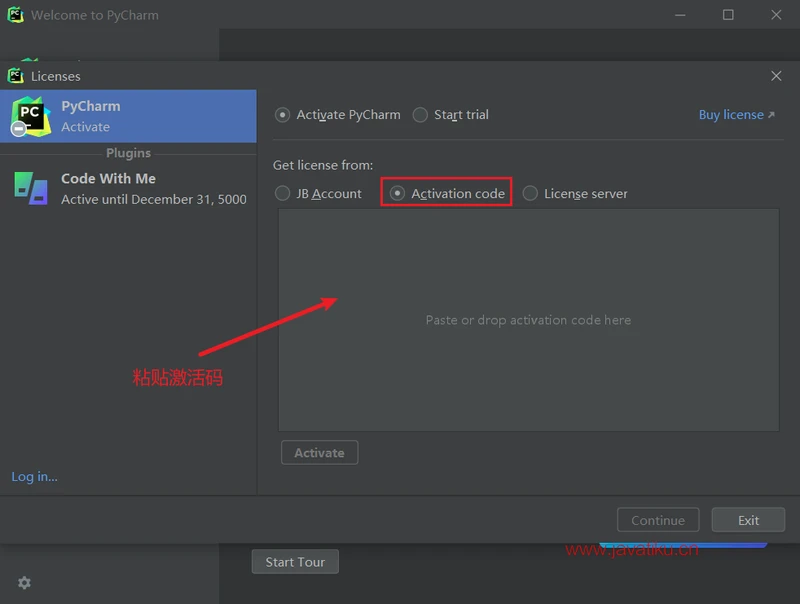800x604 pixels.
Task: Click the PyCharm product icon in Licenses list
Action: click(x=30, y=116)
